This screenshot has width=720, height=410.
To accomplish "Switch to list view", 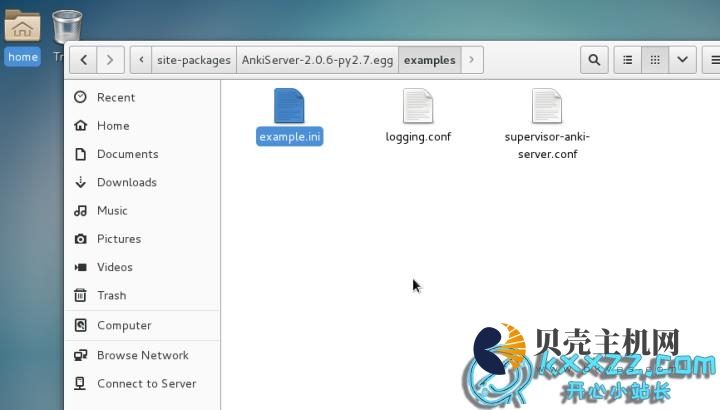I will tap(627, 60).
